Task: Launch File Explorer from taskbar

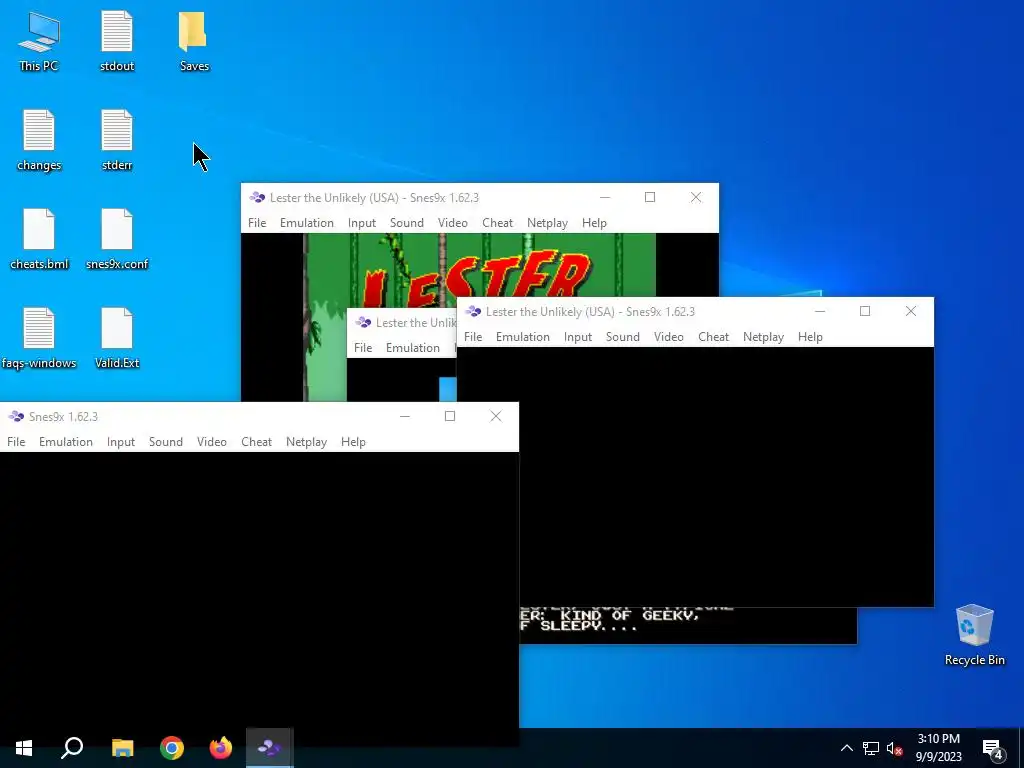Action: pos(122,748)
